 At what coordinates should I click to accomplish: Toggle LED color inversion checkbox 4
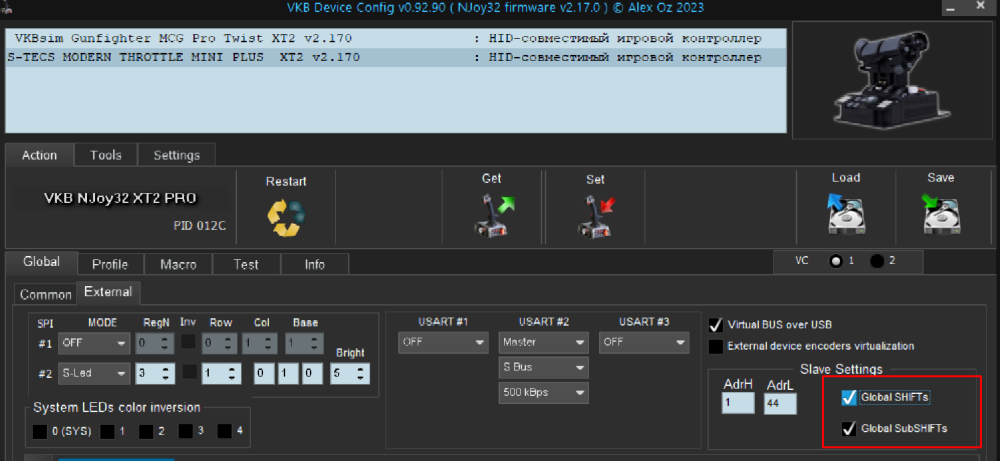click(x=224, y=432)
